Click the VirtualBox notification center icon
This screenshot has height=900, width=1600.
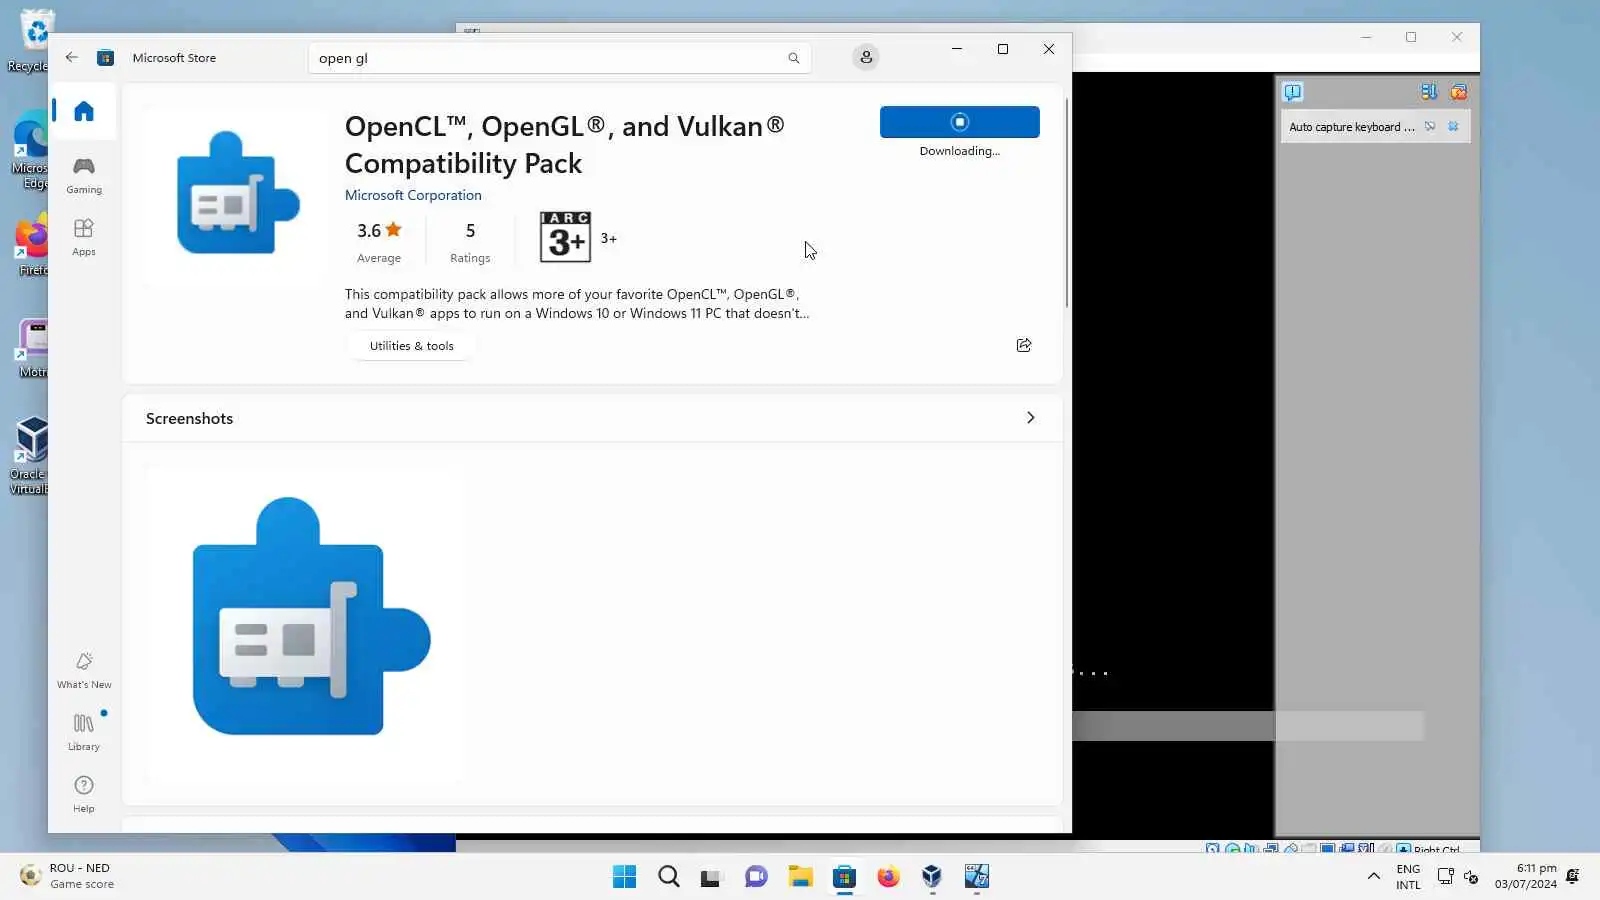(x=1293, y=92)
